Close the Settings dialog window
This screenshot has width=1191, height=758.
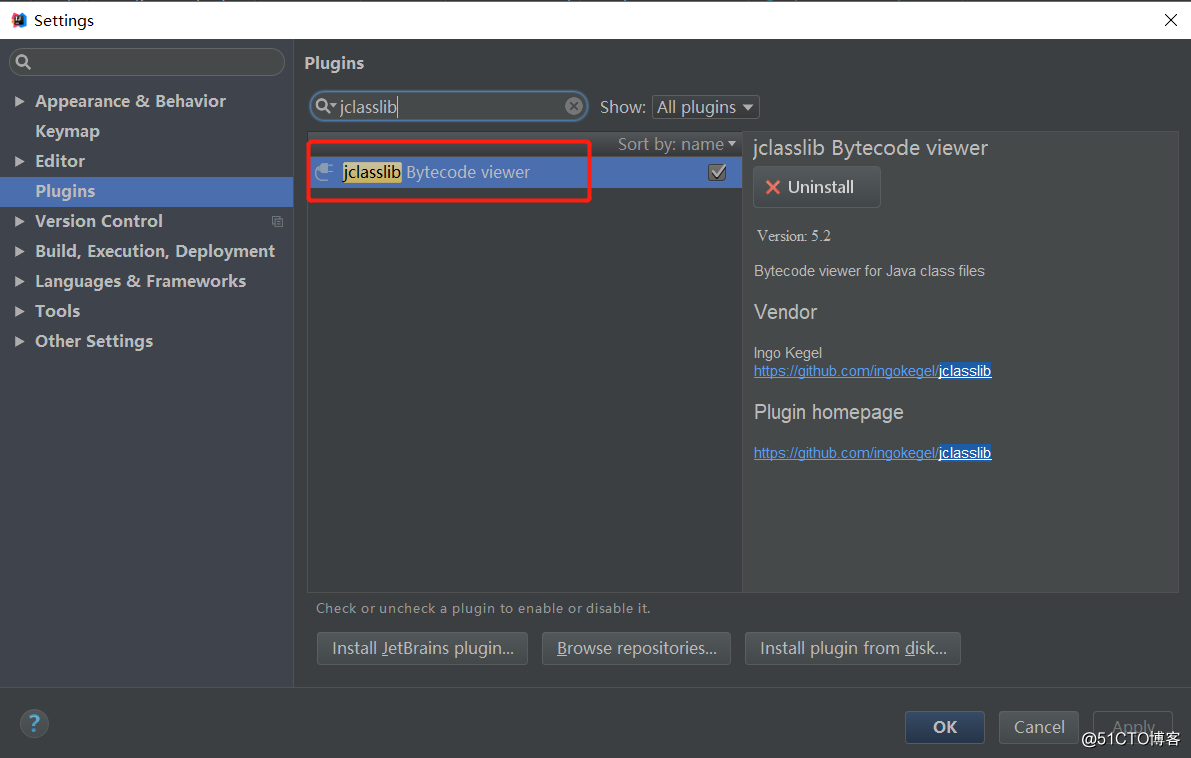tap(1170, 21)
